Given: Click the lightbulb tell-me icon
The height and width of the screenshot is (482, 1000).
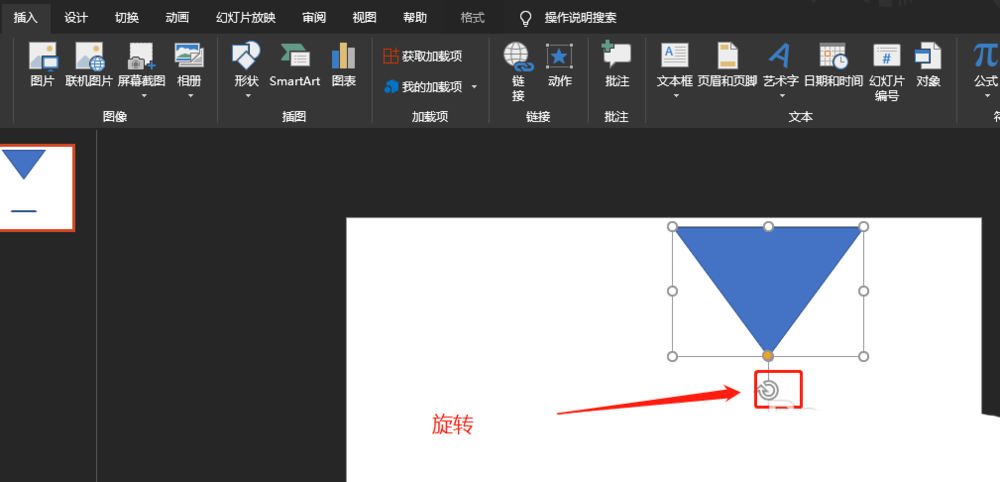Looking at the screenshot, I should pyautogui.click(x=526, y=18).
